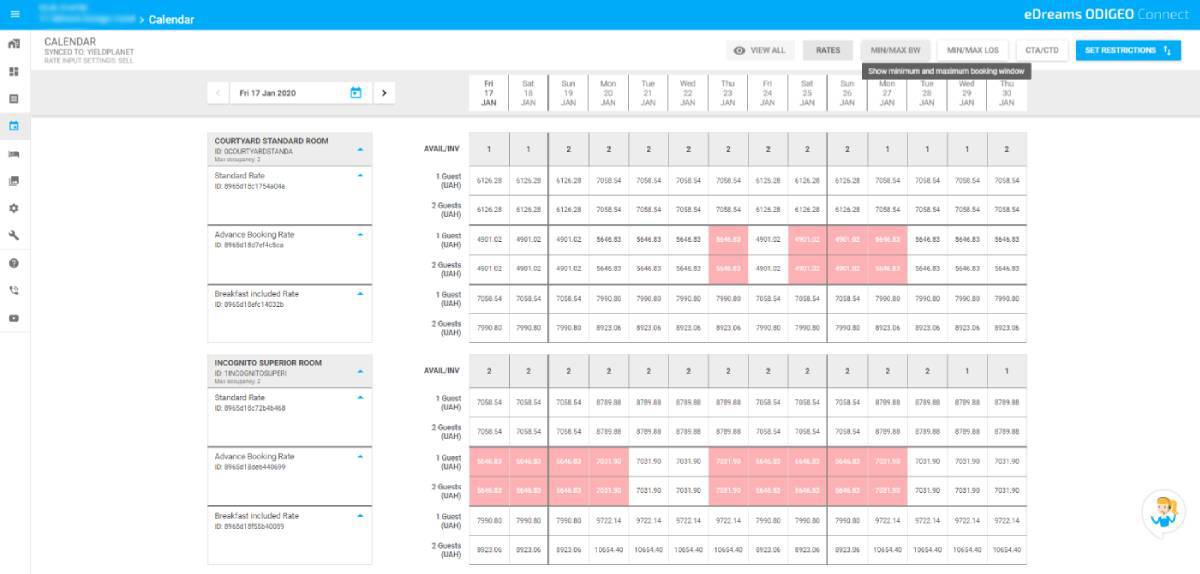Select the Thu 23 Jan column header
Screen dimensions: 1200x574
click(728, 93)
